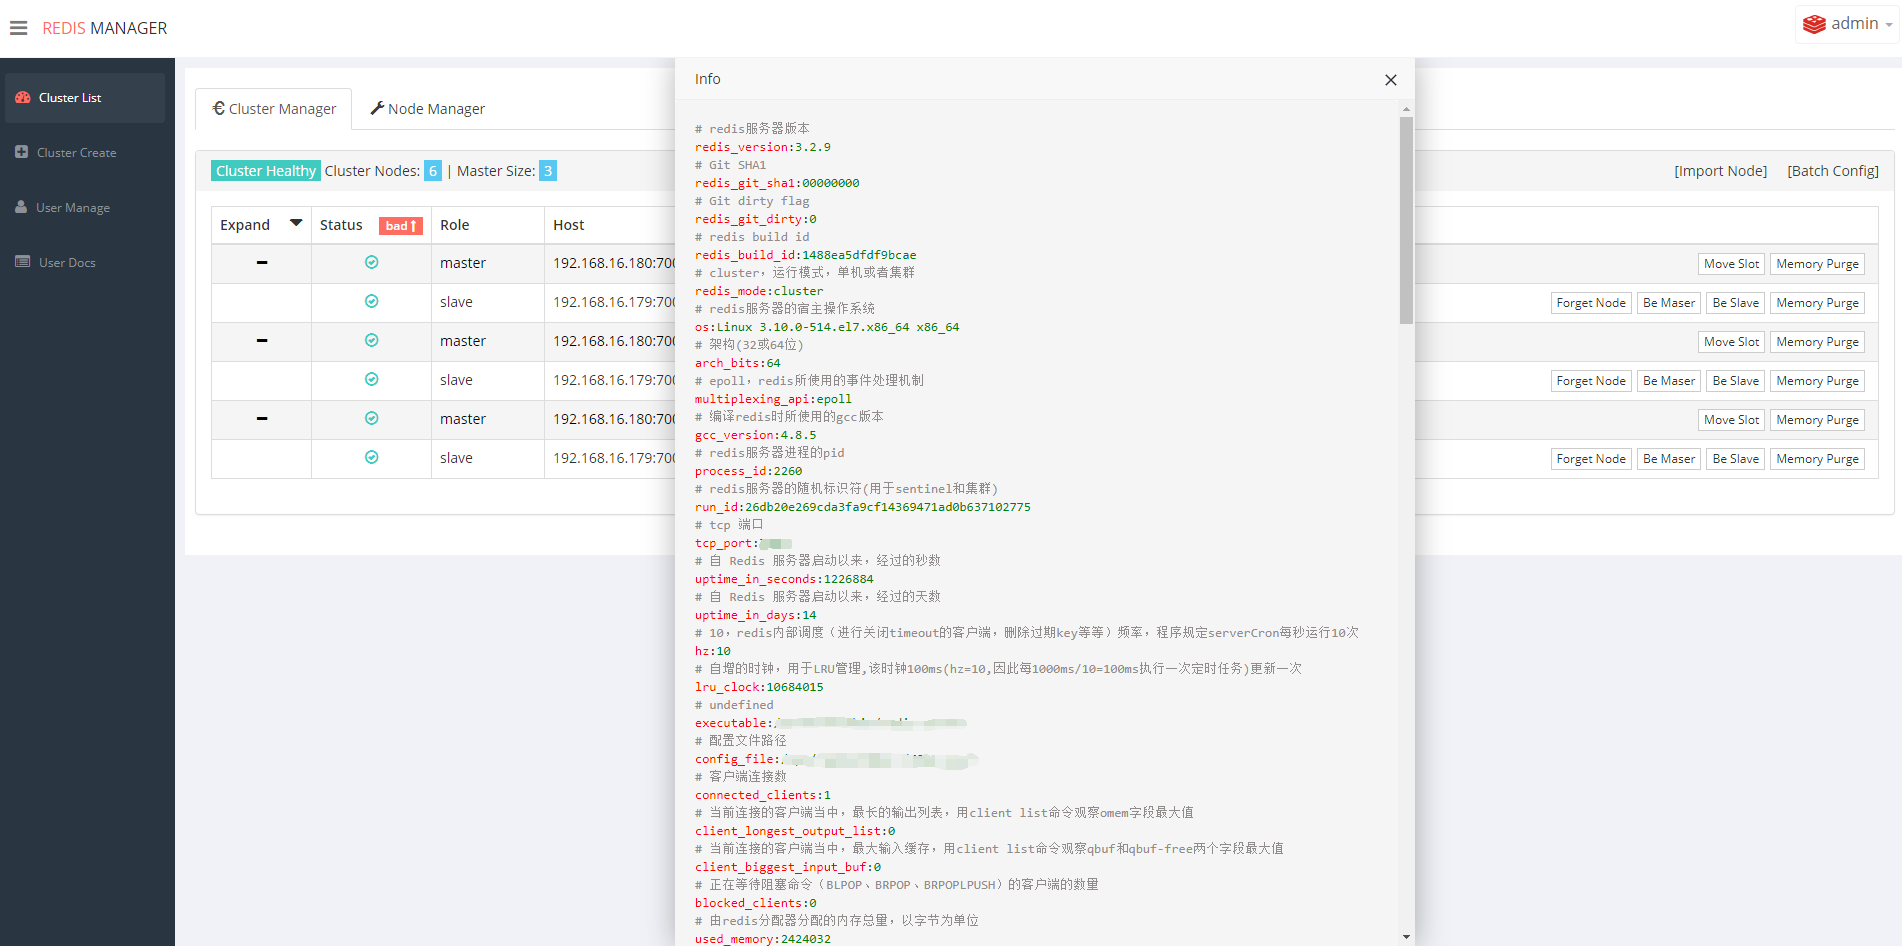Click Be Slave for first slave
Image resolution: width=1902 pixels, height=946 pixels.
point(1735,303)
